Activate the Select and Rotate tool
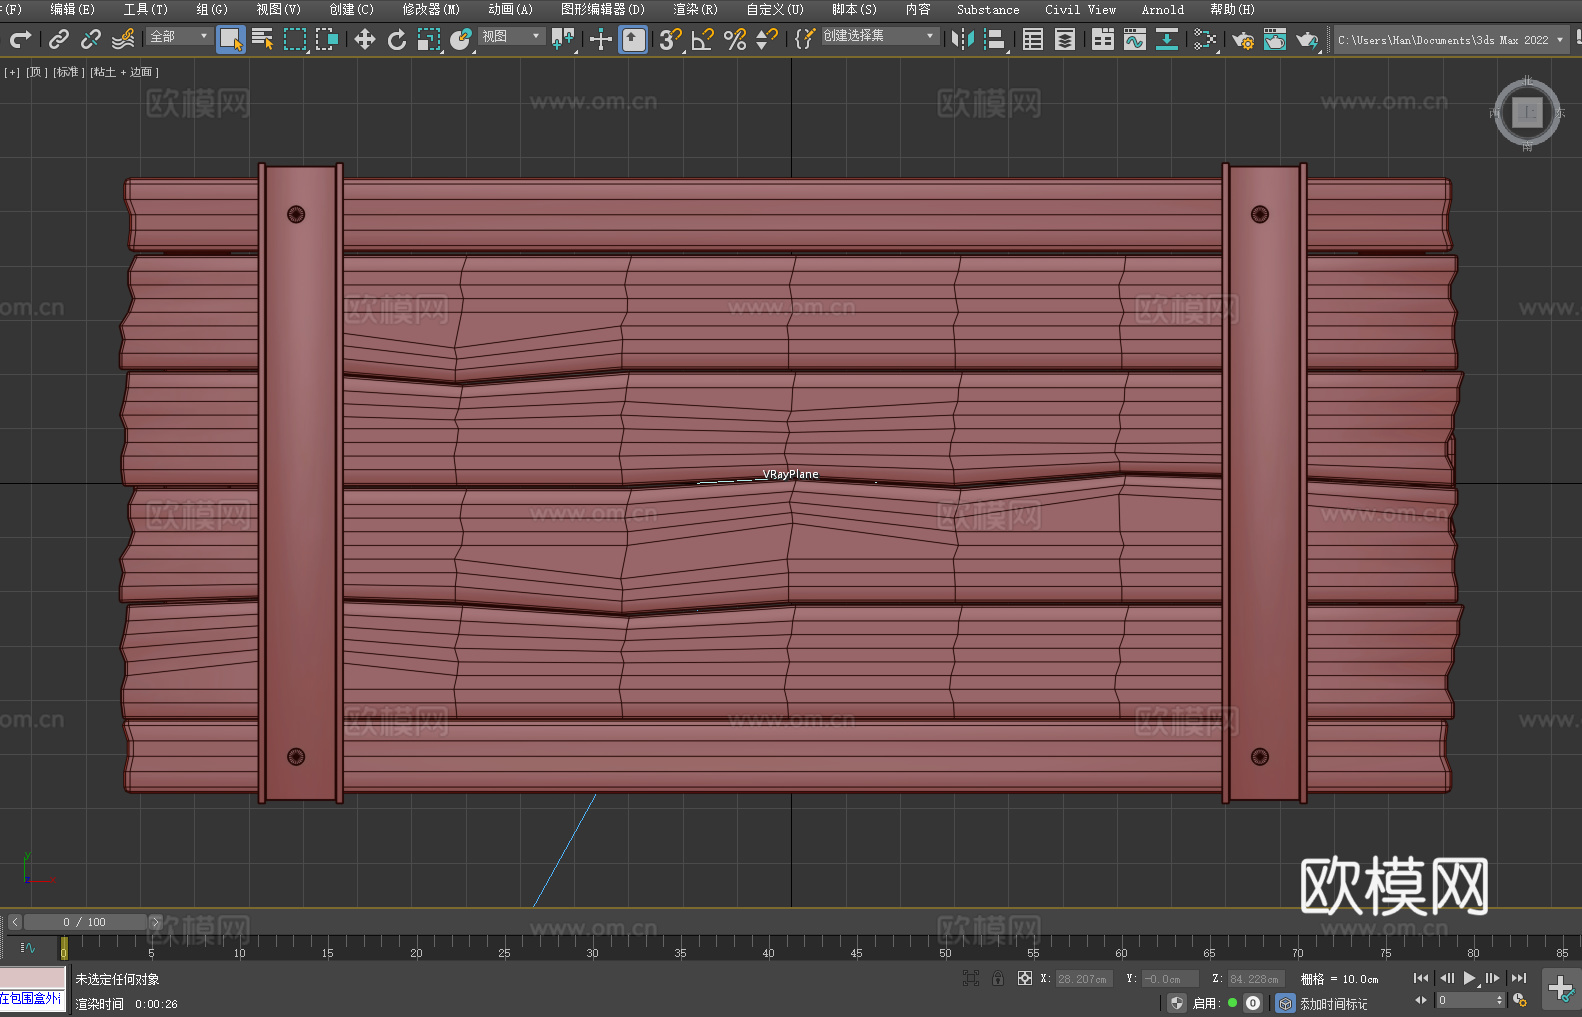The height and width of the screenshot is (1017, 1582). click(397, 39)
